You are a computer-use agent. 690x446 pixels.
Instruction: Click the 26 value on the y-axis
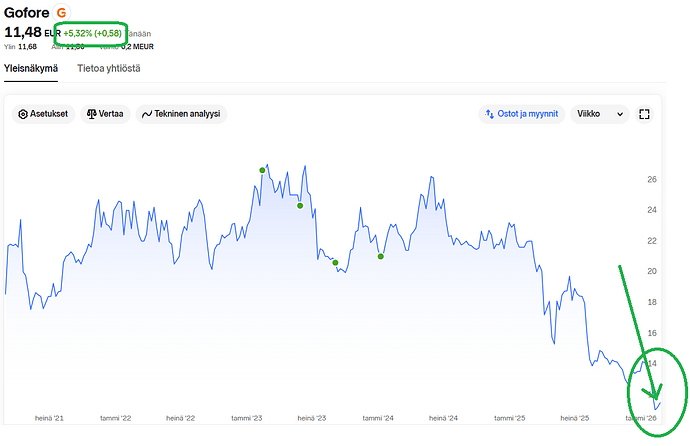point(651,179)
